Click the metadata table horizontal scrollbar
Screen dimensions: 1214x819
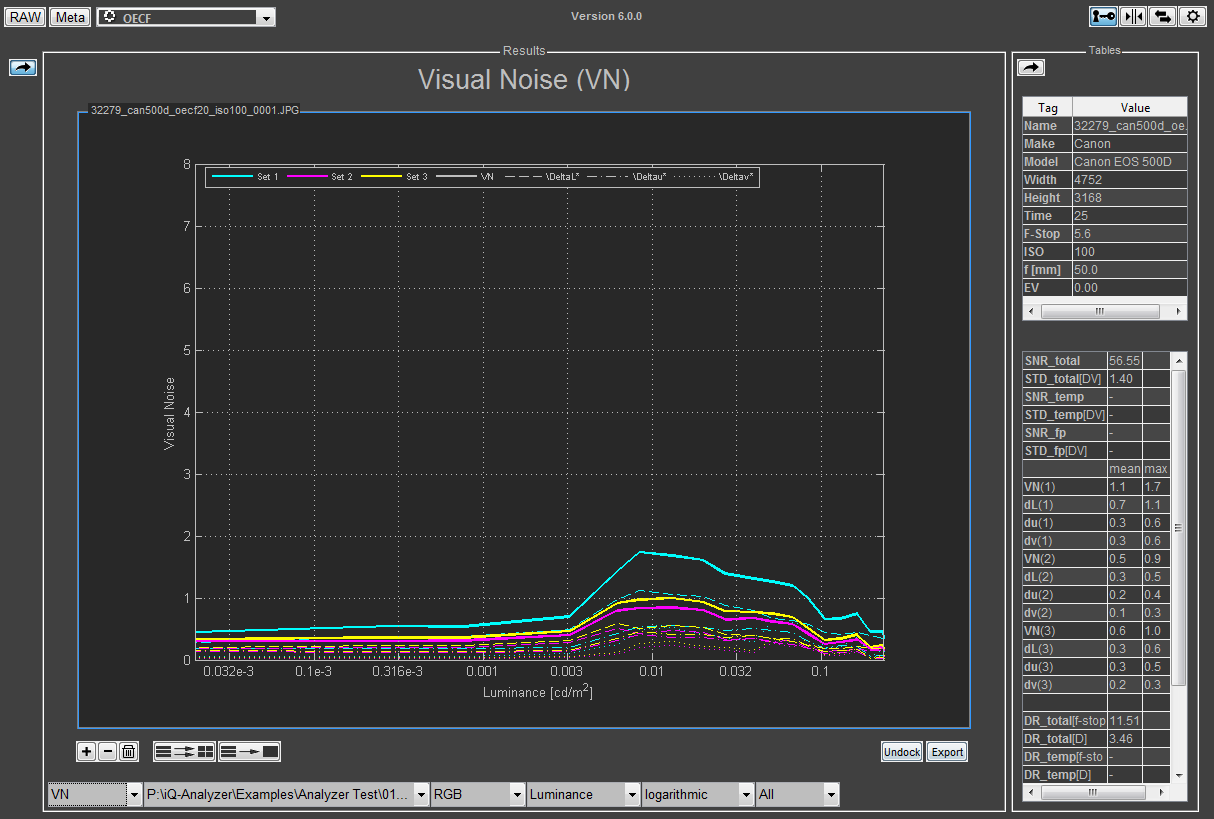click(1100, 312)
